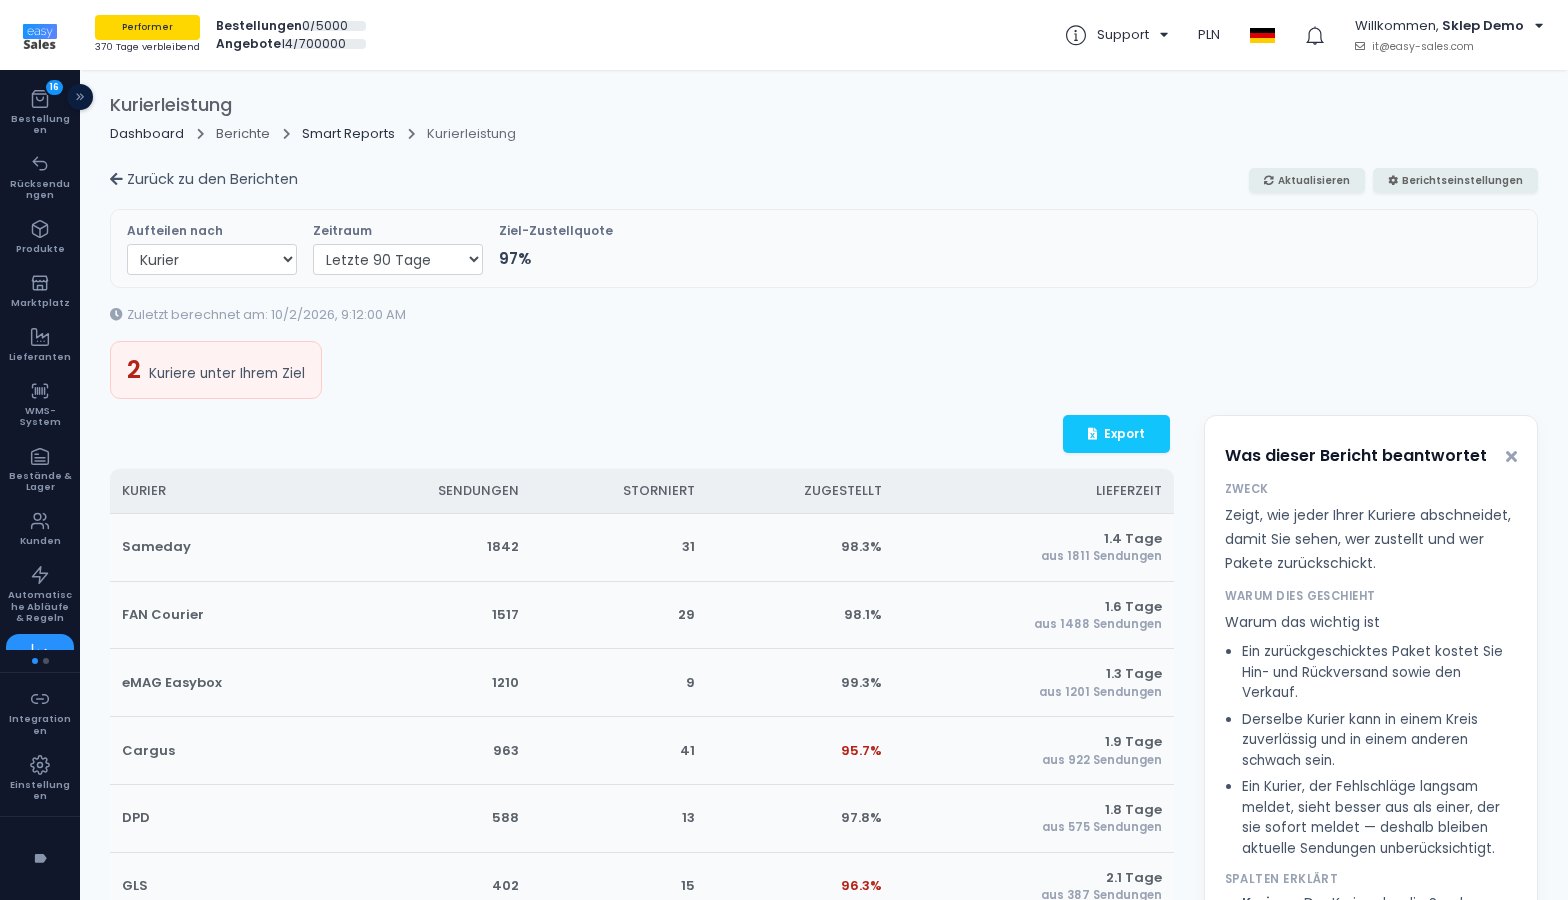Click the Berichte breadcrumb
This screenshot has height=900, width=1568.
(x=243, y=134)
